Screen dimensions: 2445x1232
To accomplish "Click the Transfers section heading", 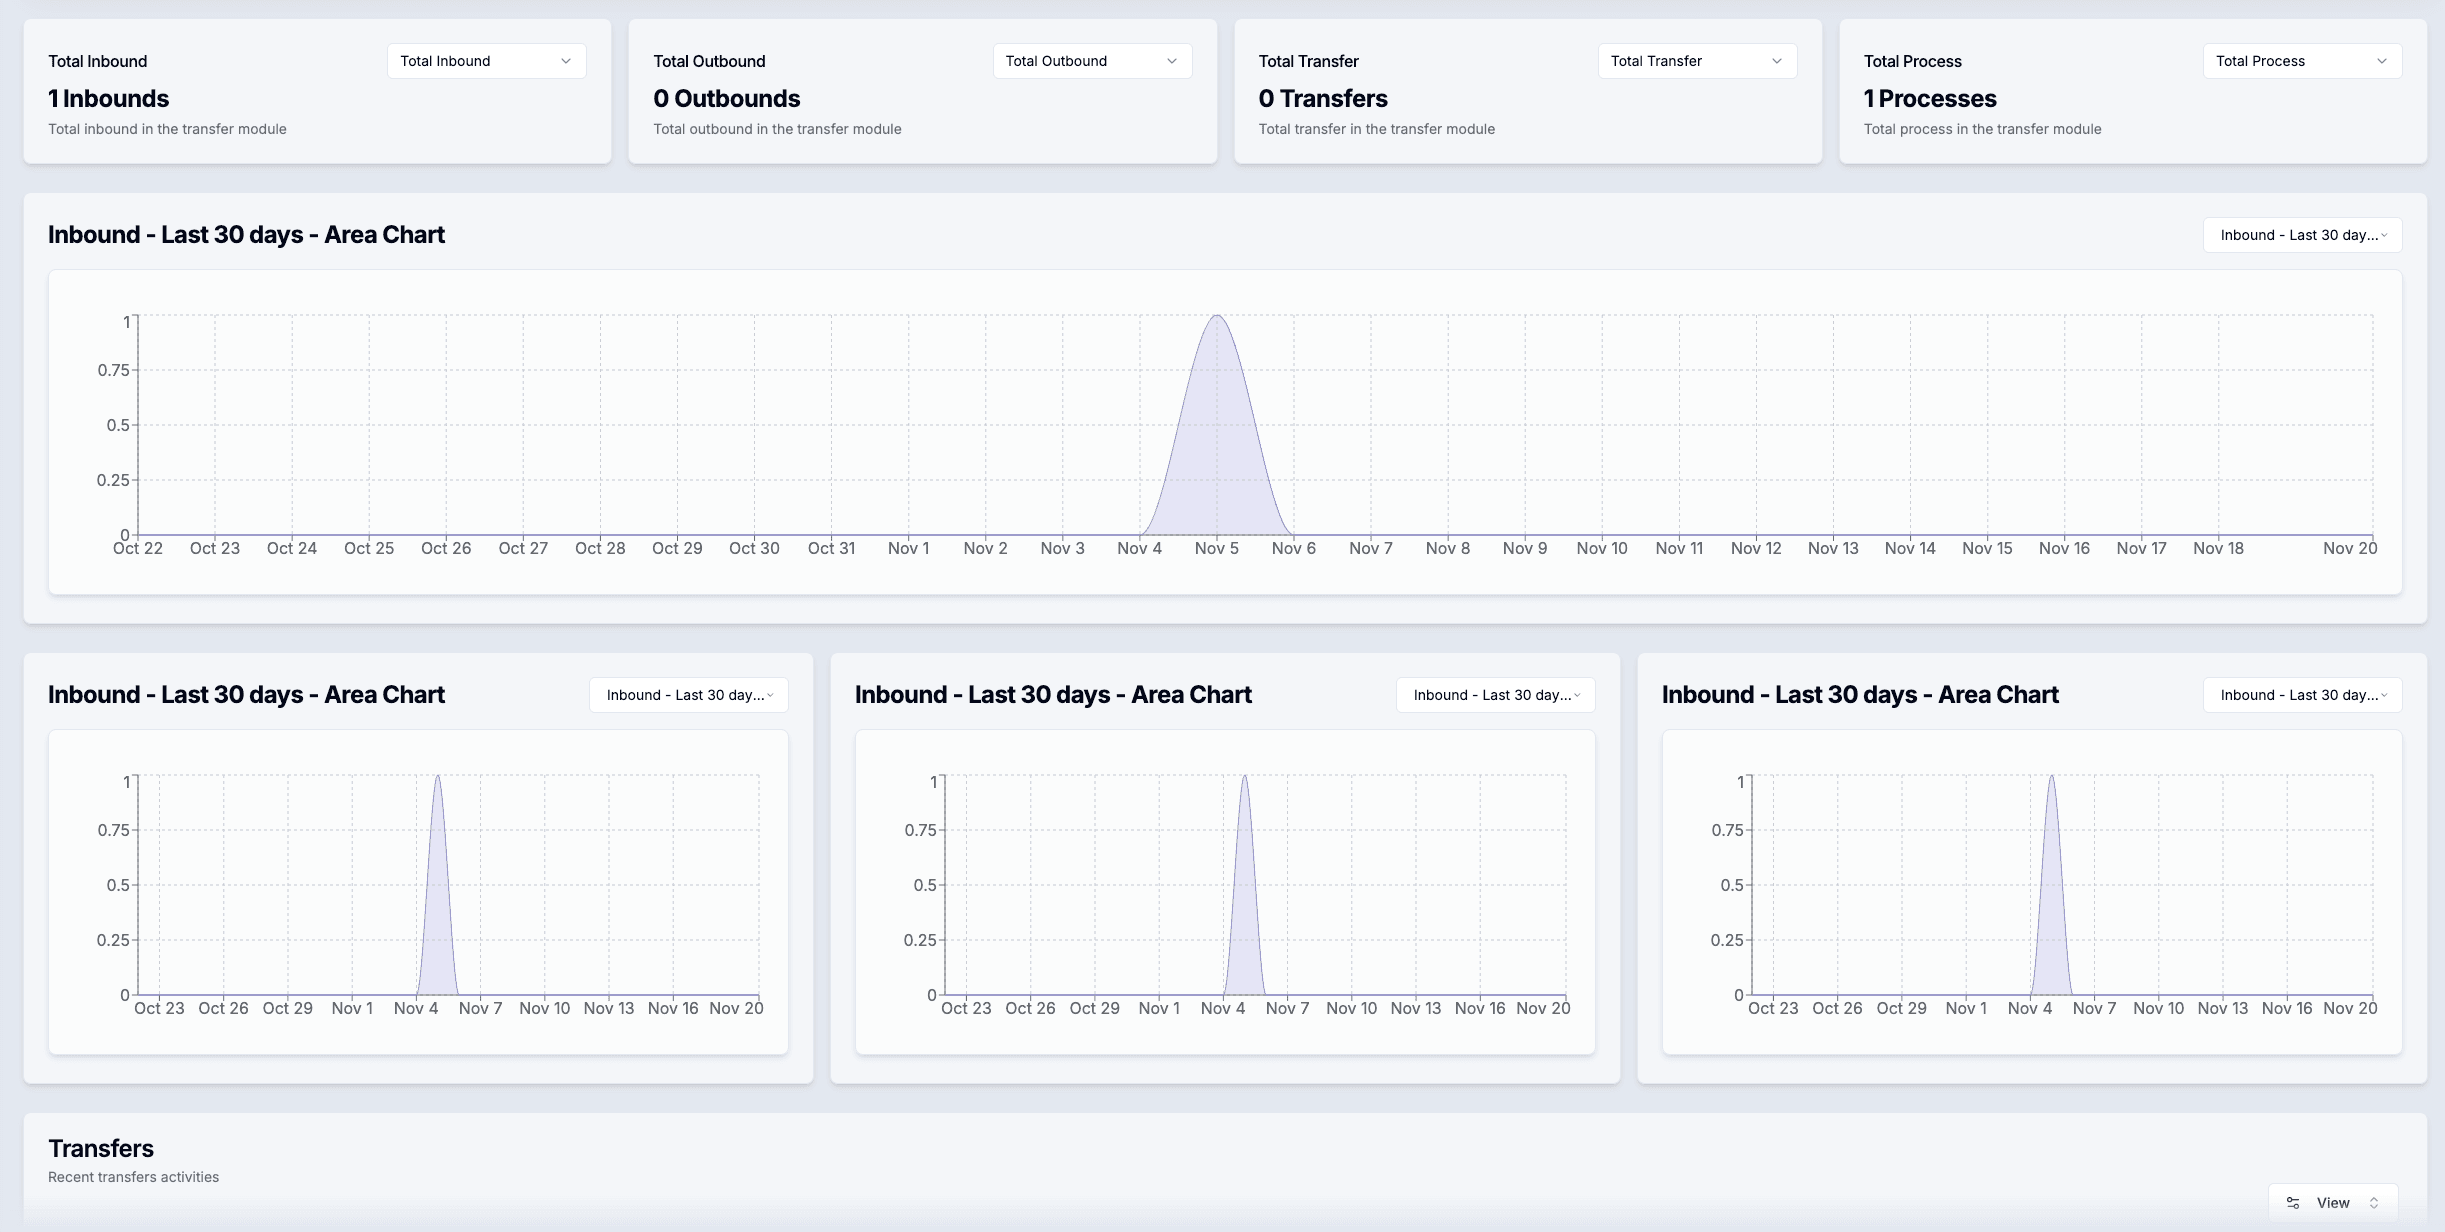I will (x=101, y=1148).
